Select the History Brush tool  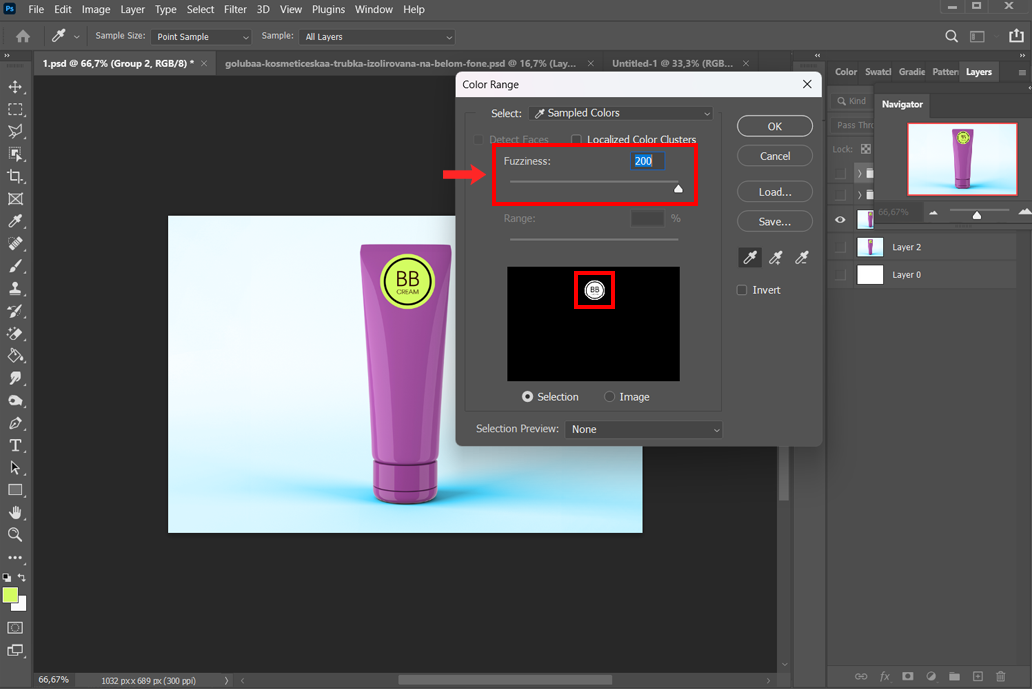[x=15, y=311]
